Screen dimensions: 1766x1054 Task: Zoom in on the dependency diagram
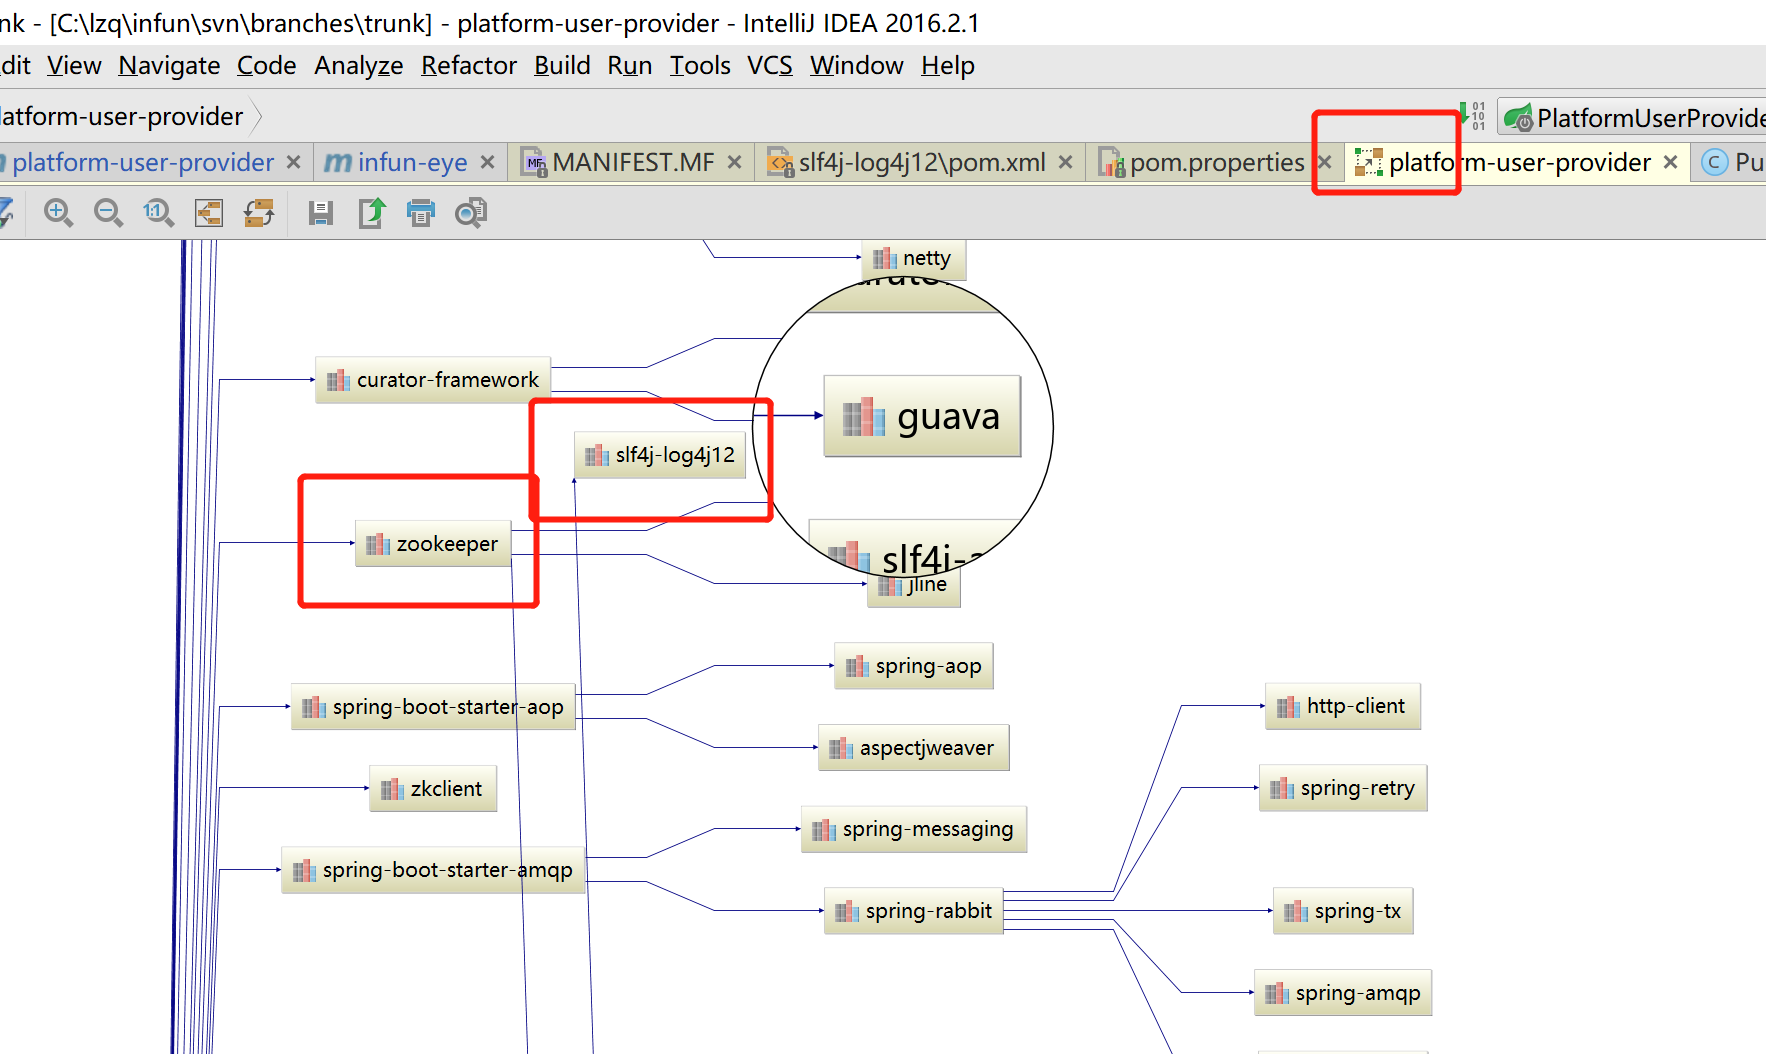[x=58, y=212]
